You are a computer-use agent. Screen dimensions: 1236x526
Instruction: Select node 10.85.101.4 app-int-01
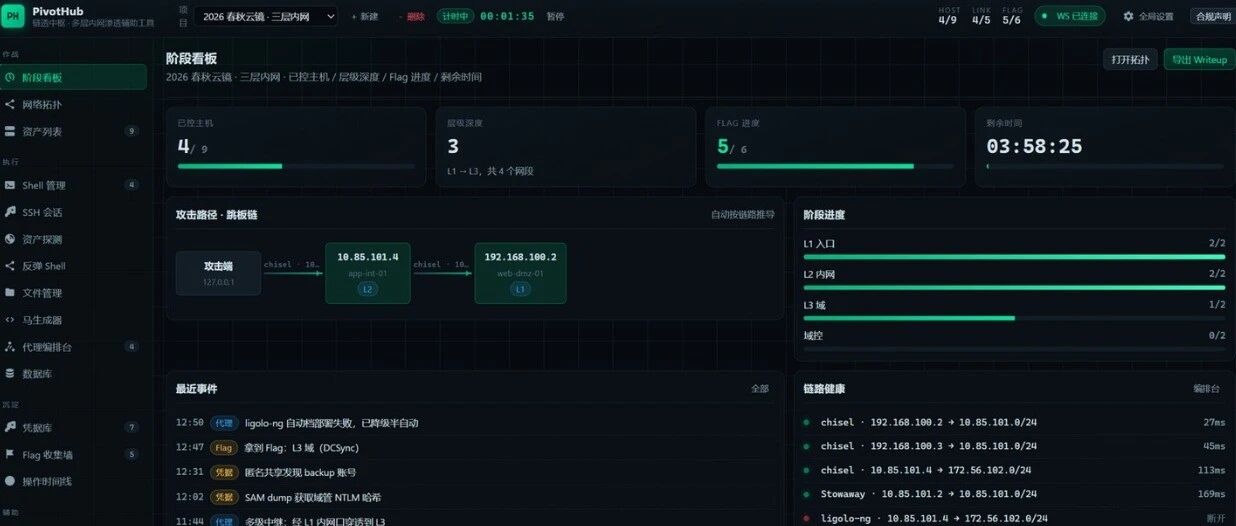pos(368,273)
